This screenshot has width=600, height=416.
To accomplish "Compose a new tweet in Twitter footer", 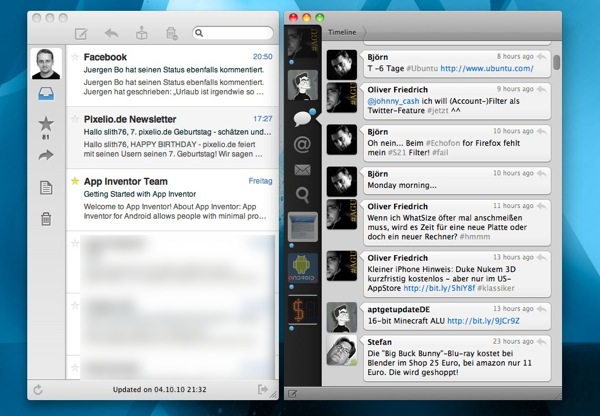I will click(292, 393).
